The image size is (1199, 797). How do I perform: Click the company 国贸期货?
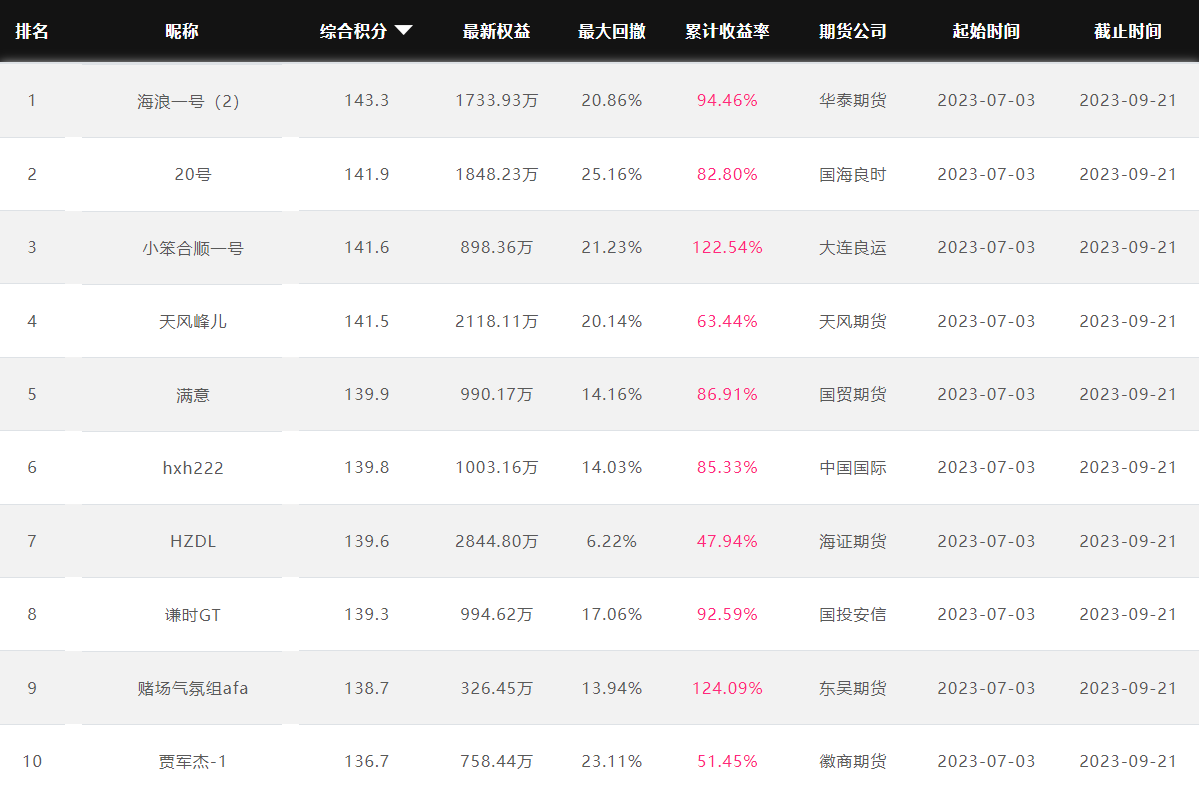point(853,394)
